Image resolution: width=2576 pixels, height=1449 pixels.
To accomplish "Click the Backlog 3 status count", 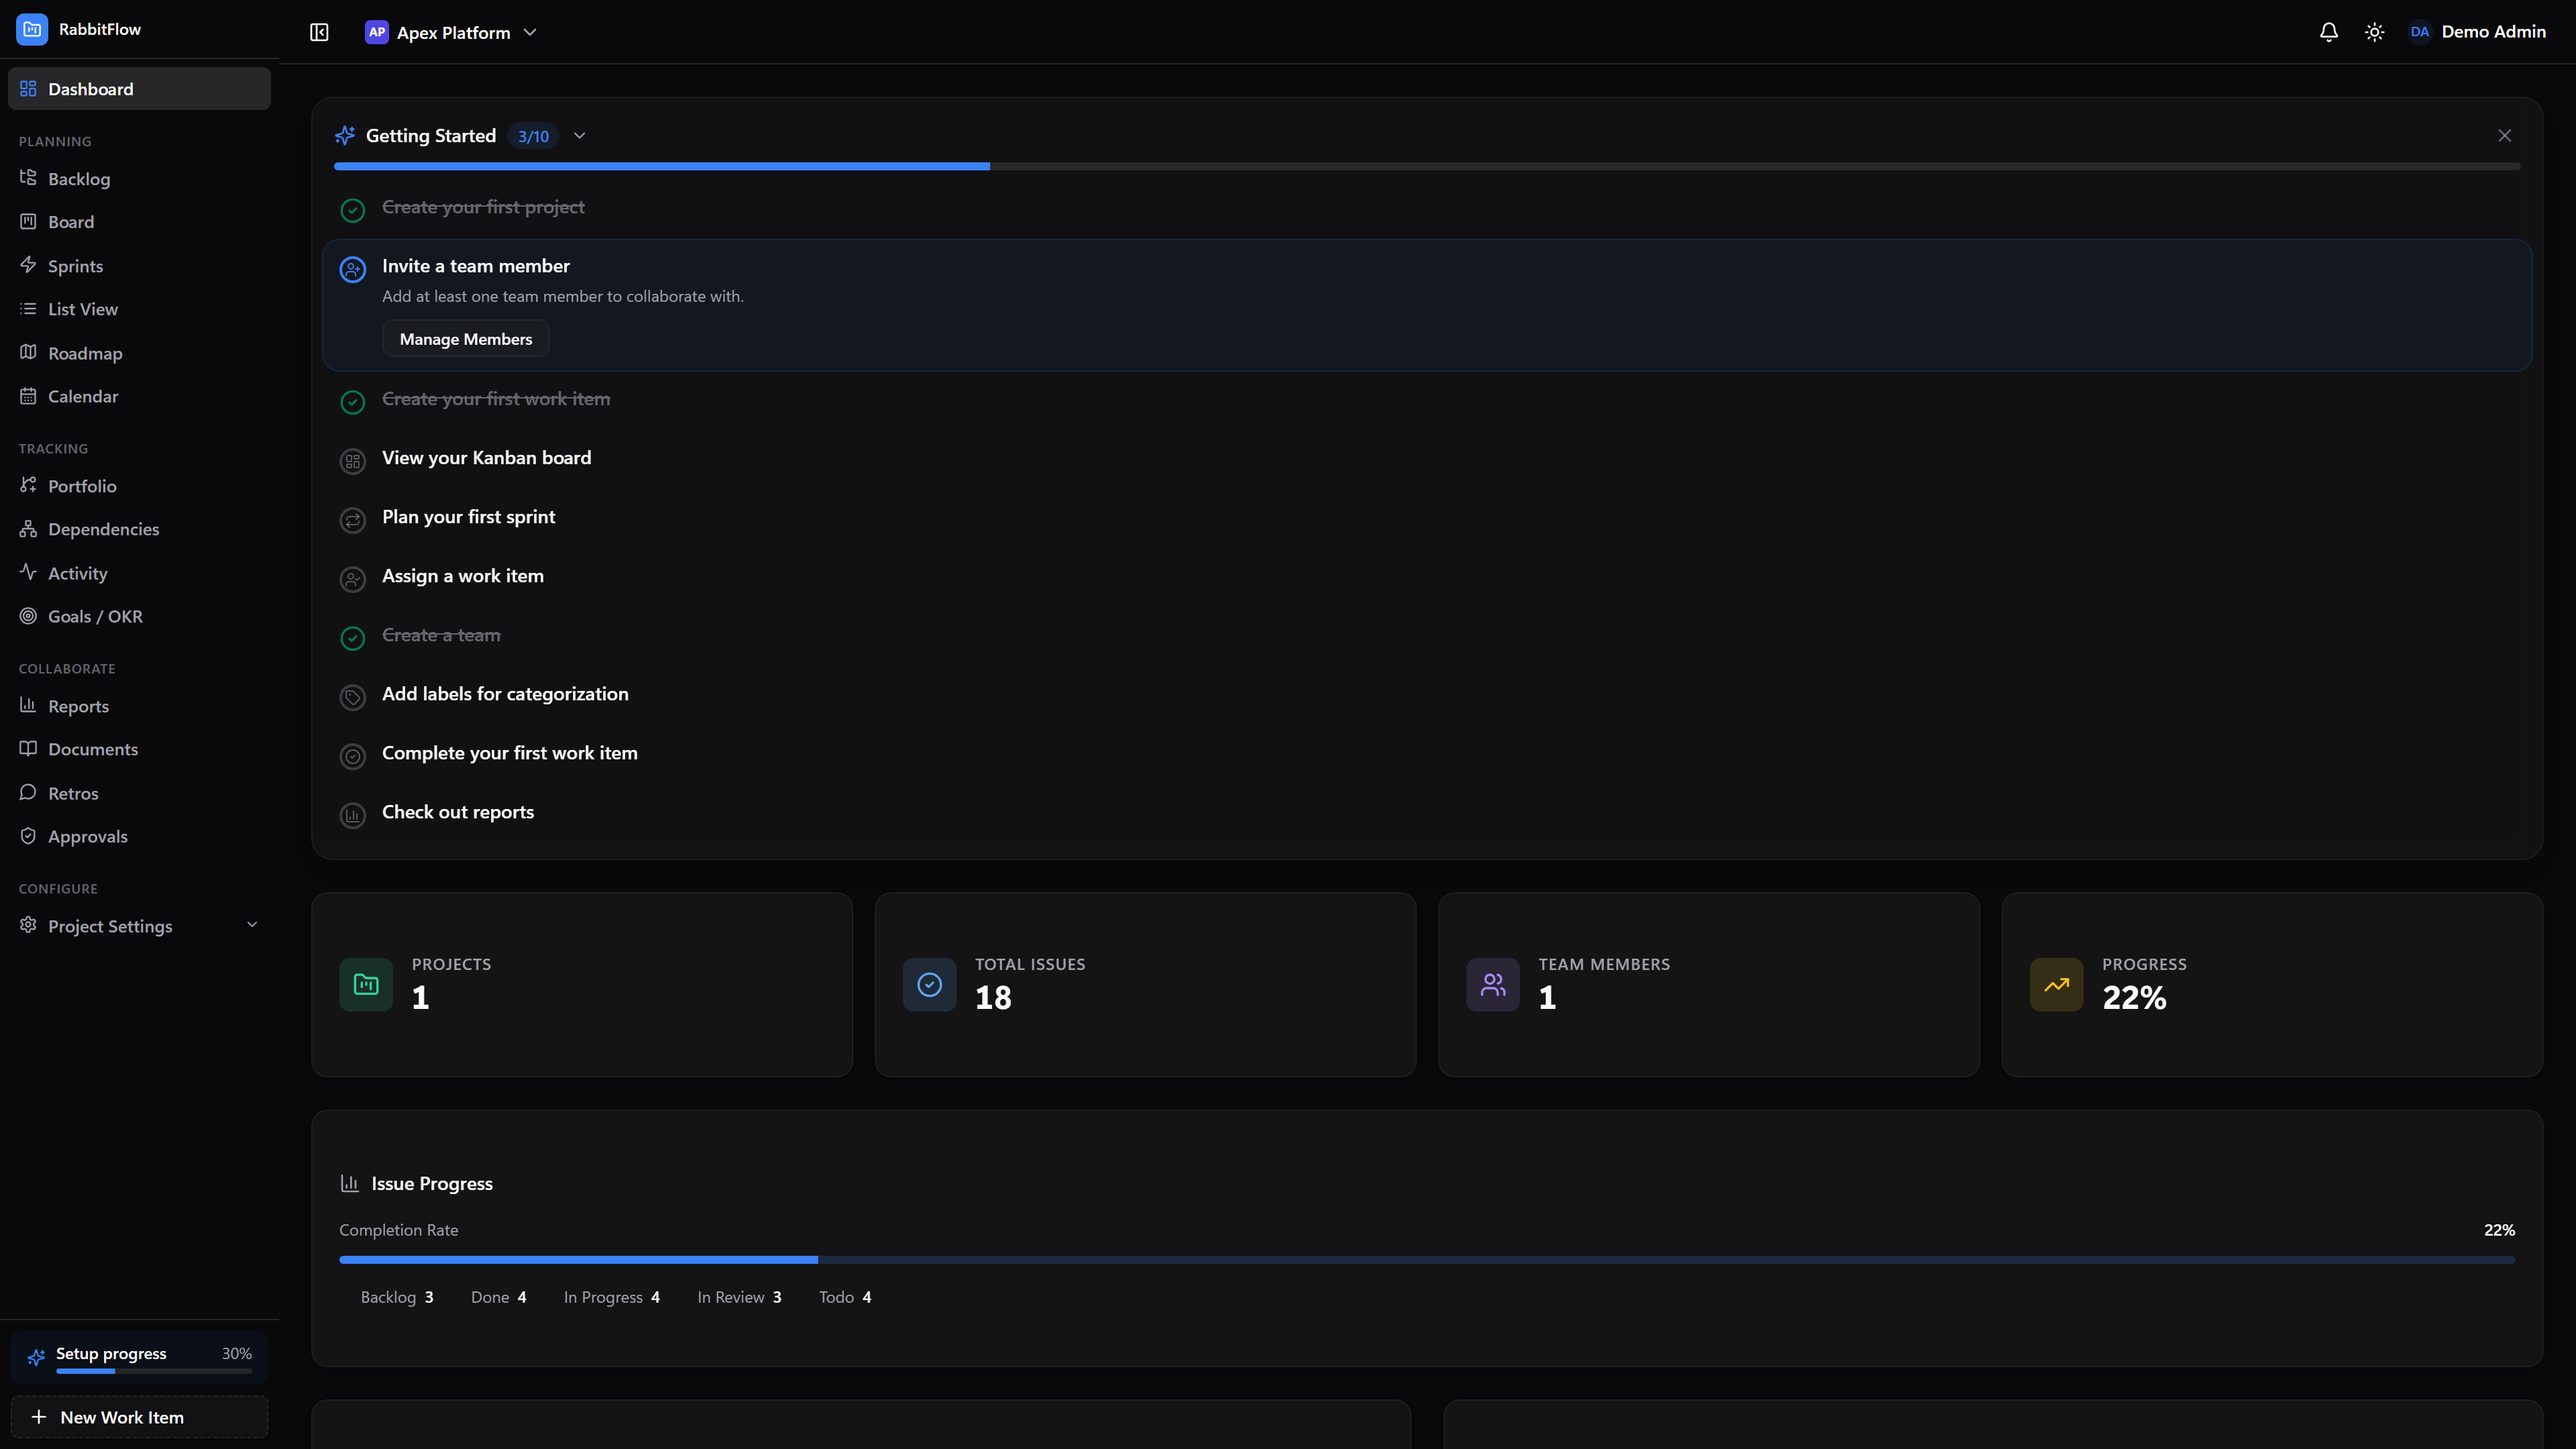I will 397,1297.
